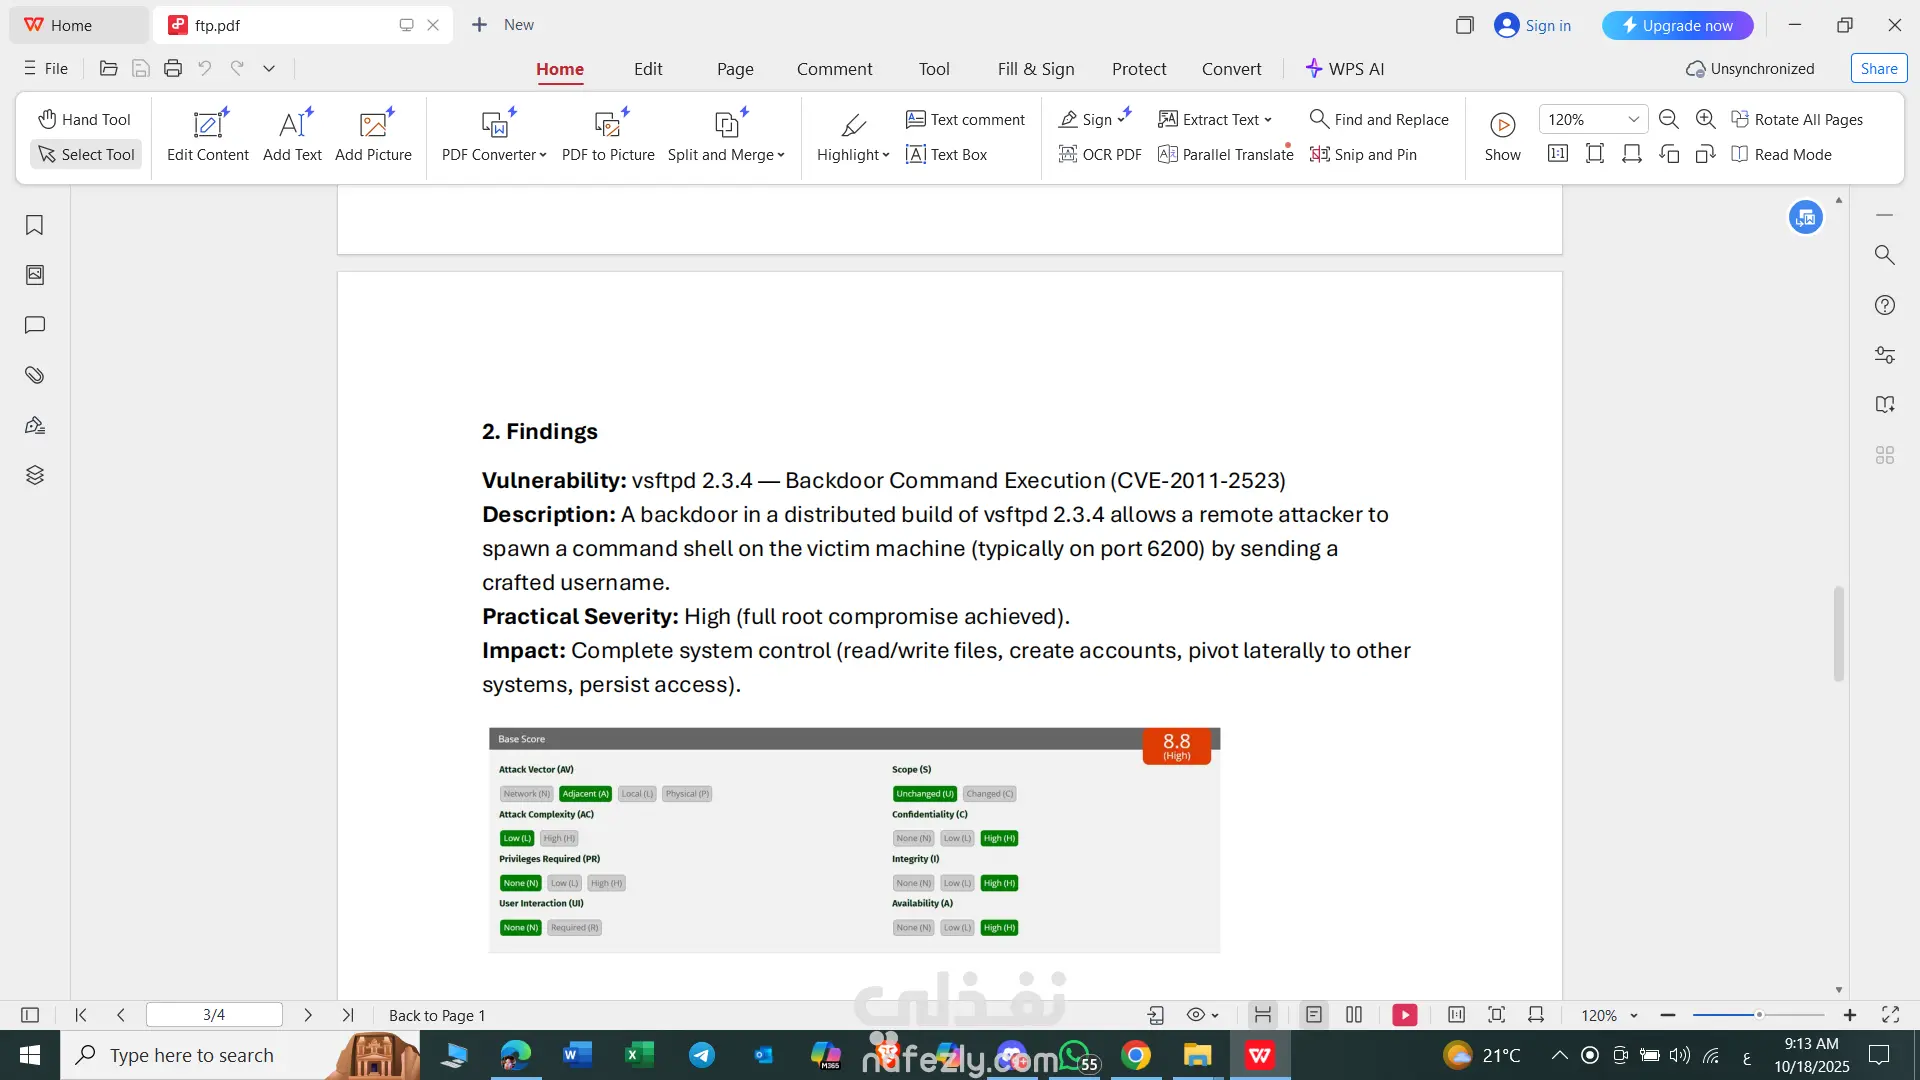The width and height of the screenshot is (1920, 1080).
Task: Expand the Split and Merge dropdown
Action: 781,155
